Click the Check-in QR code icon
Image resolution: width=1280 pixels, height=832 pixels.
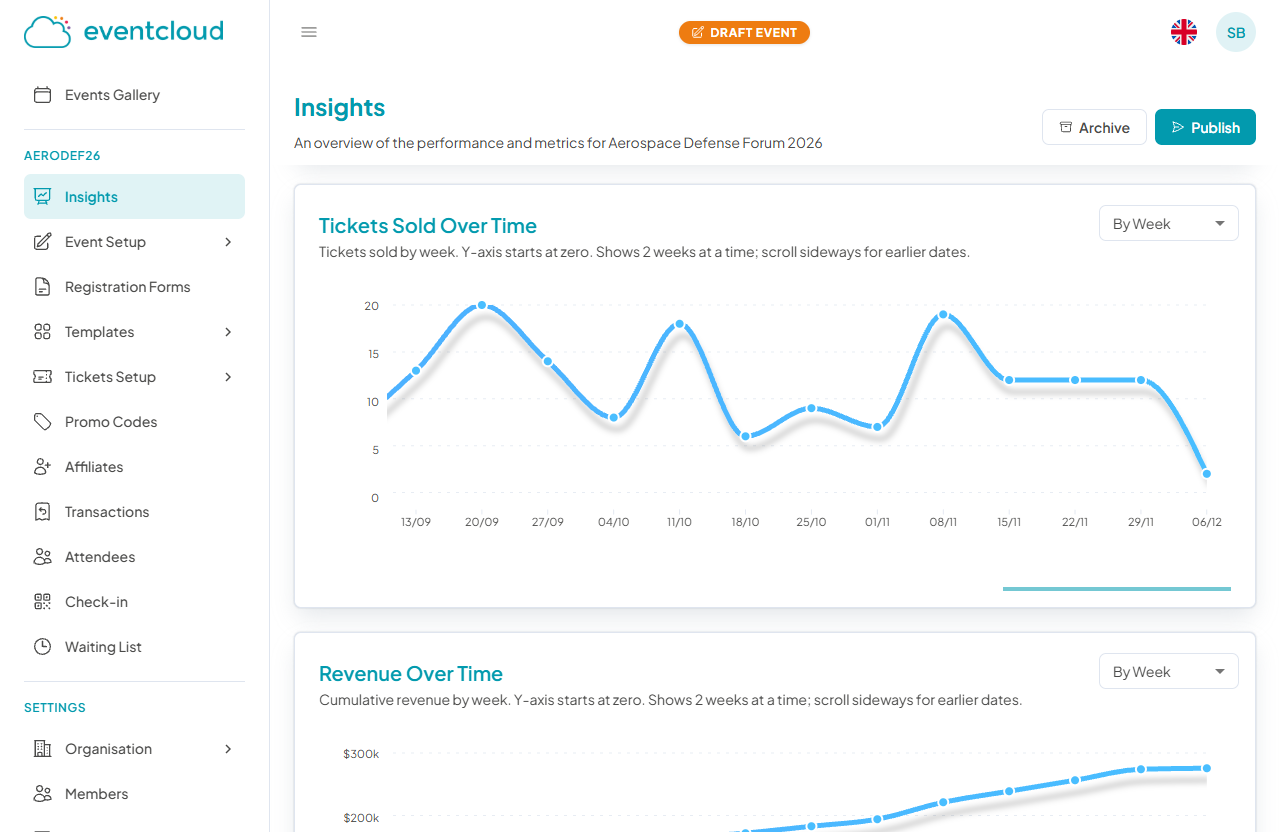(42, 602)
